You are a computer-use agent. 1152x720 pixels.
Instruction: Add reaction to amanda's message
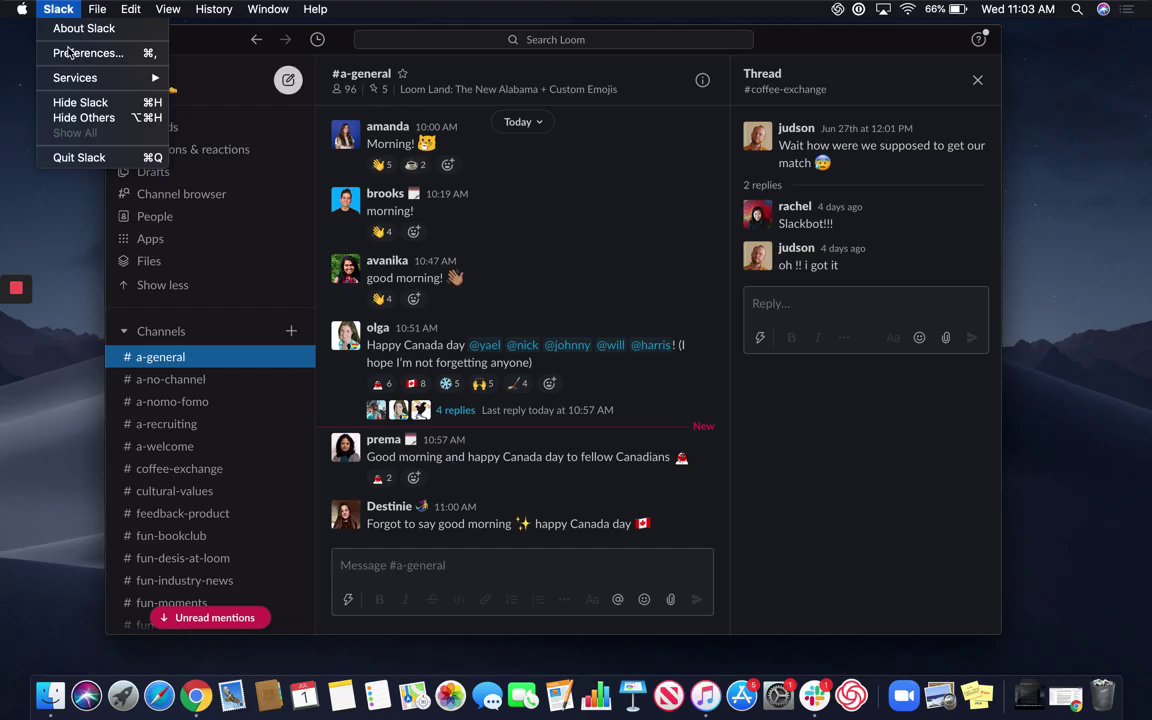(x=447, y=165)
